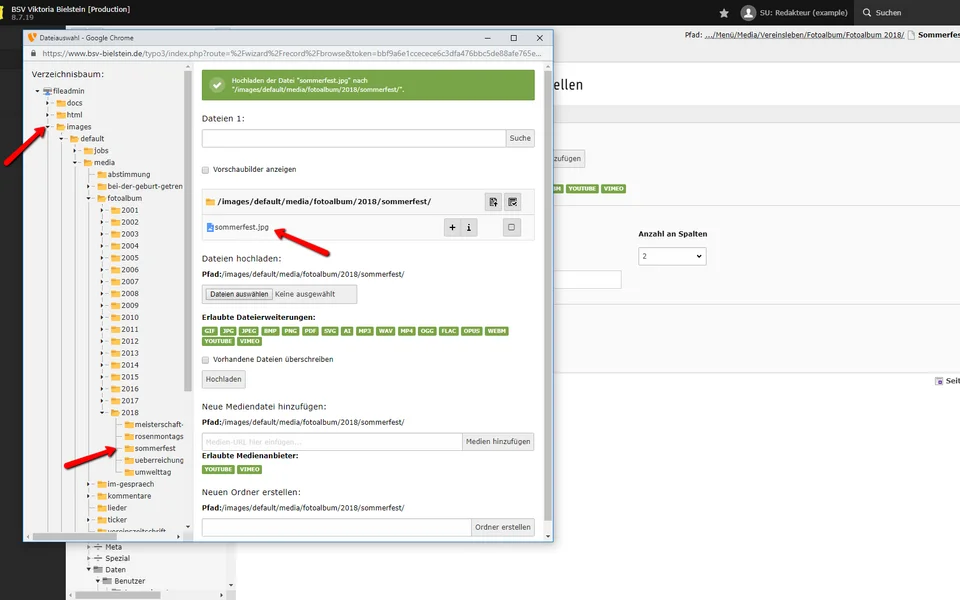The height and width of the screenshot is (600, 960).
Task: Click the Medien-URL input field
Action: (332, 442)
